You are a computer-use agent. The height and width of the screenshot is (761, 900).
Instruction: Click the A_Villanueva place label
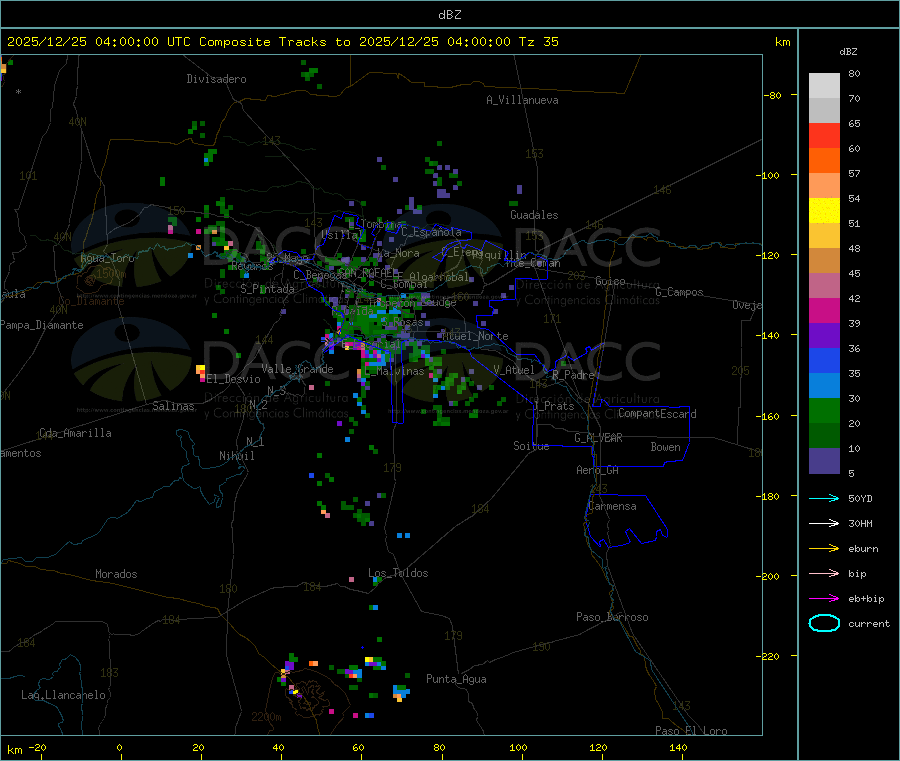(x=522, y=100)
